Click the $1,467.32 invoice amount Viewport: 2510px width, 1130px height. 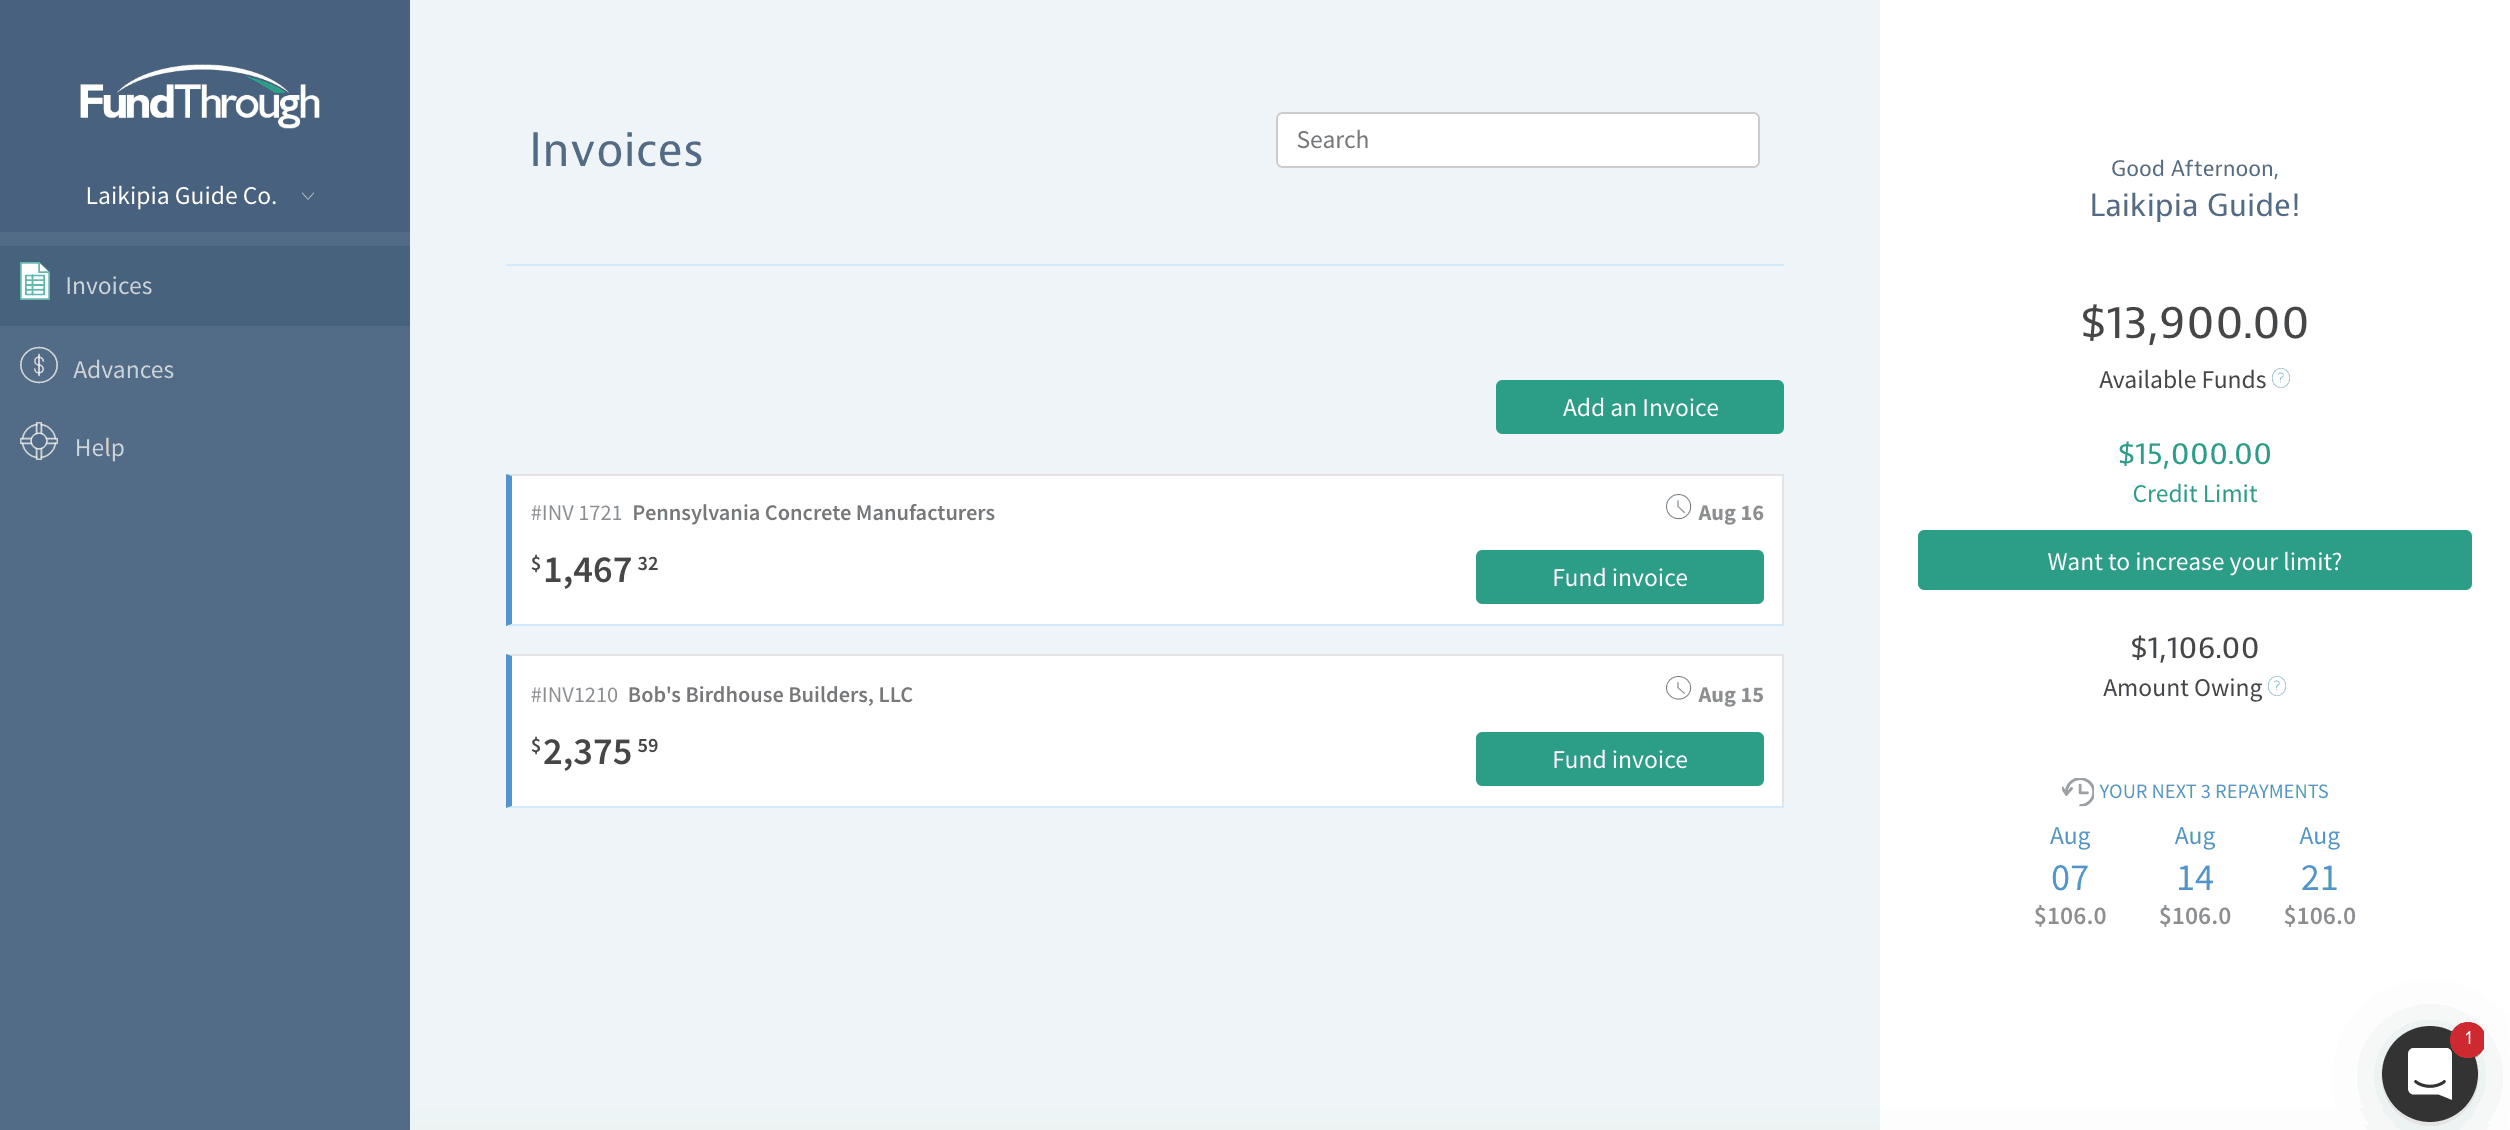point(594,569)
